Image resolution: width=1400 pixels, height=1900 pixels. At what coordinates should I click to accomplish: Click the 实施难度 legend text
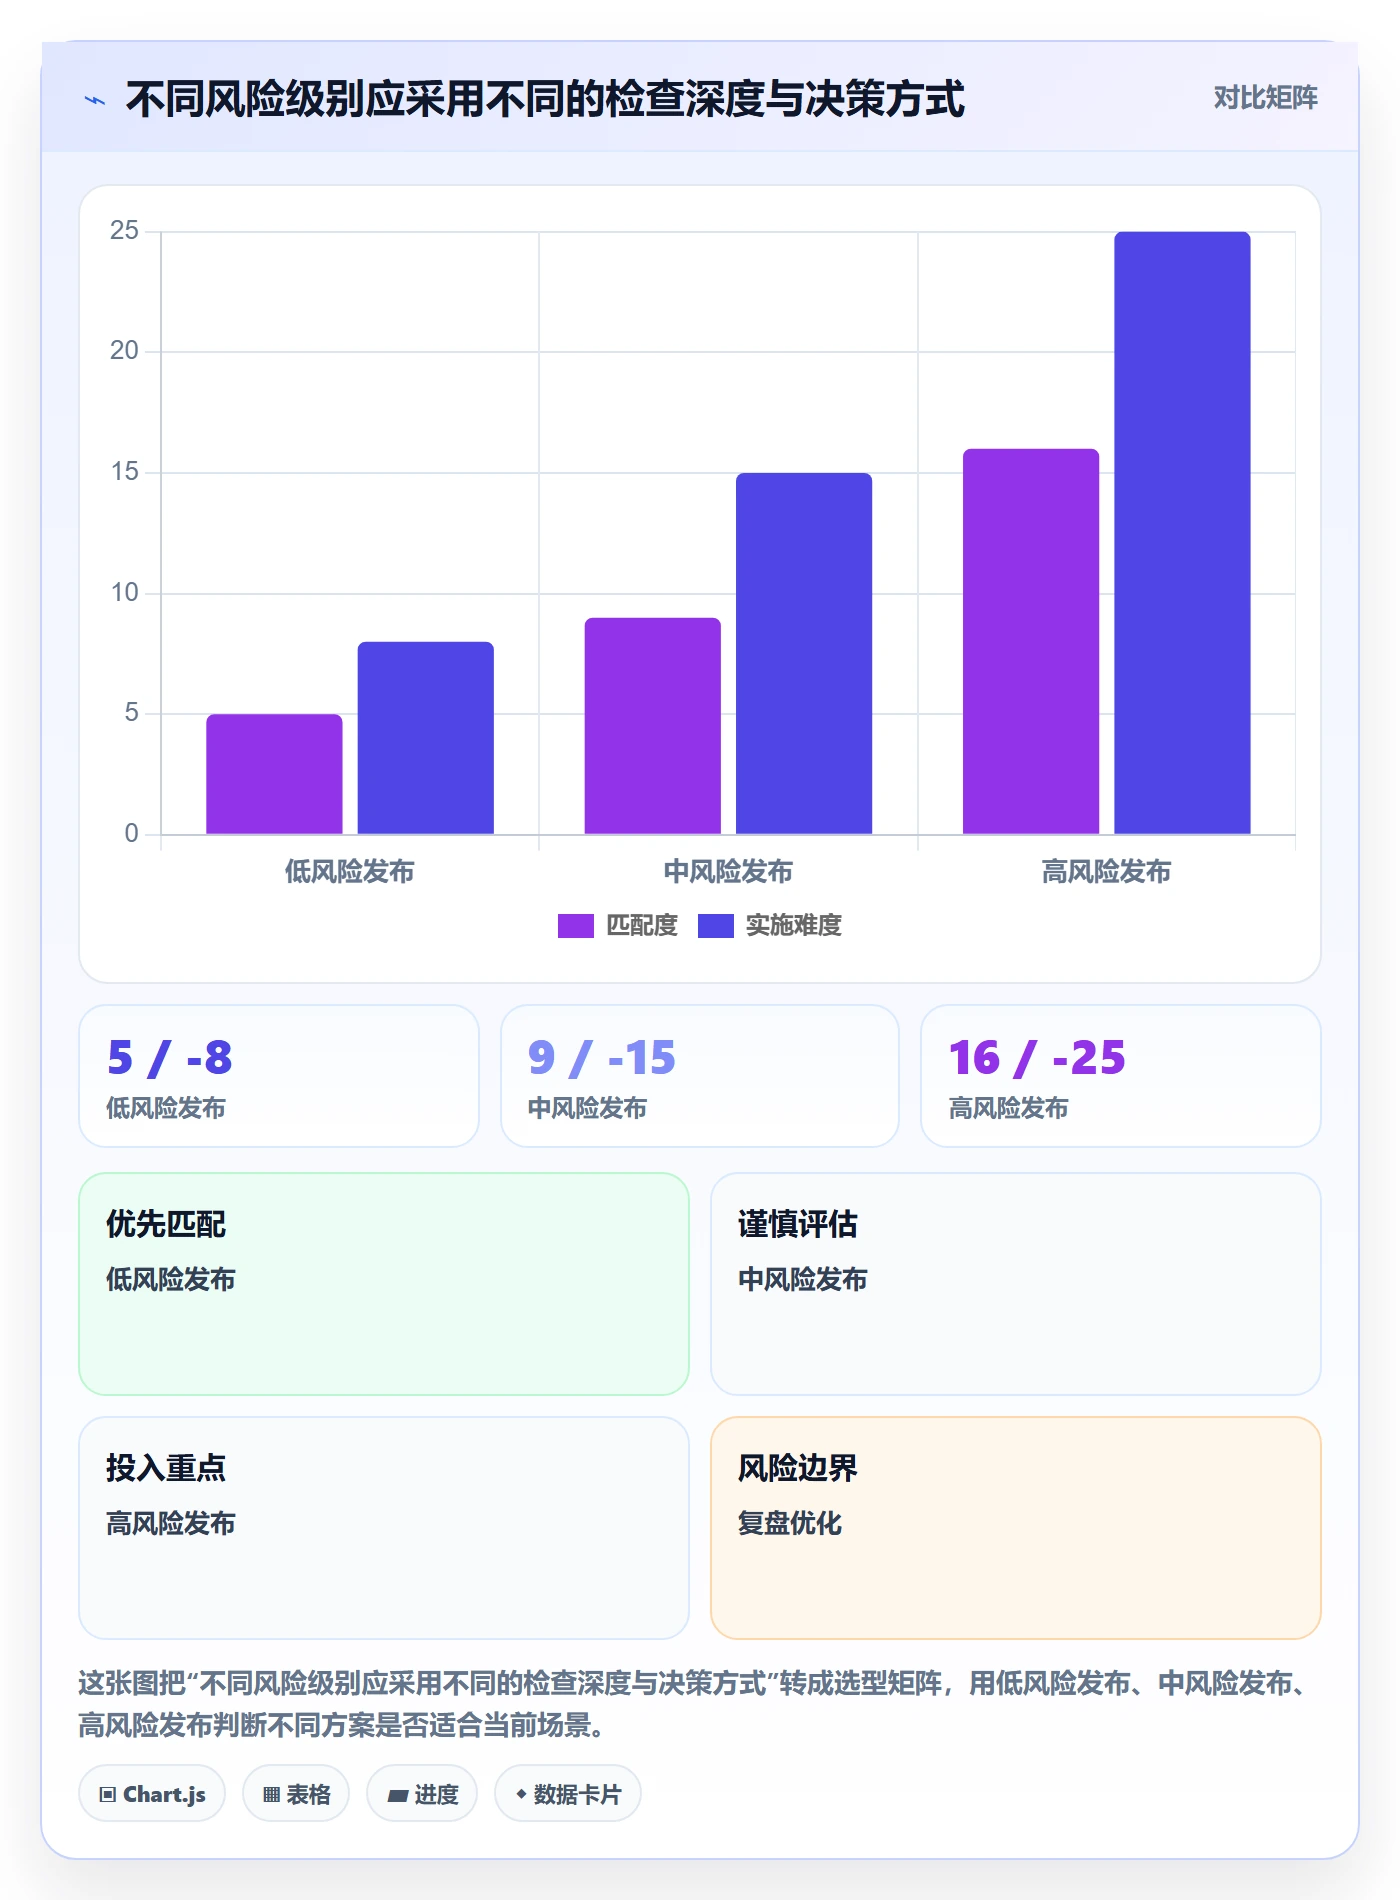coord(794,926)
